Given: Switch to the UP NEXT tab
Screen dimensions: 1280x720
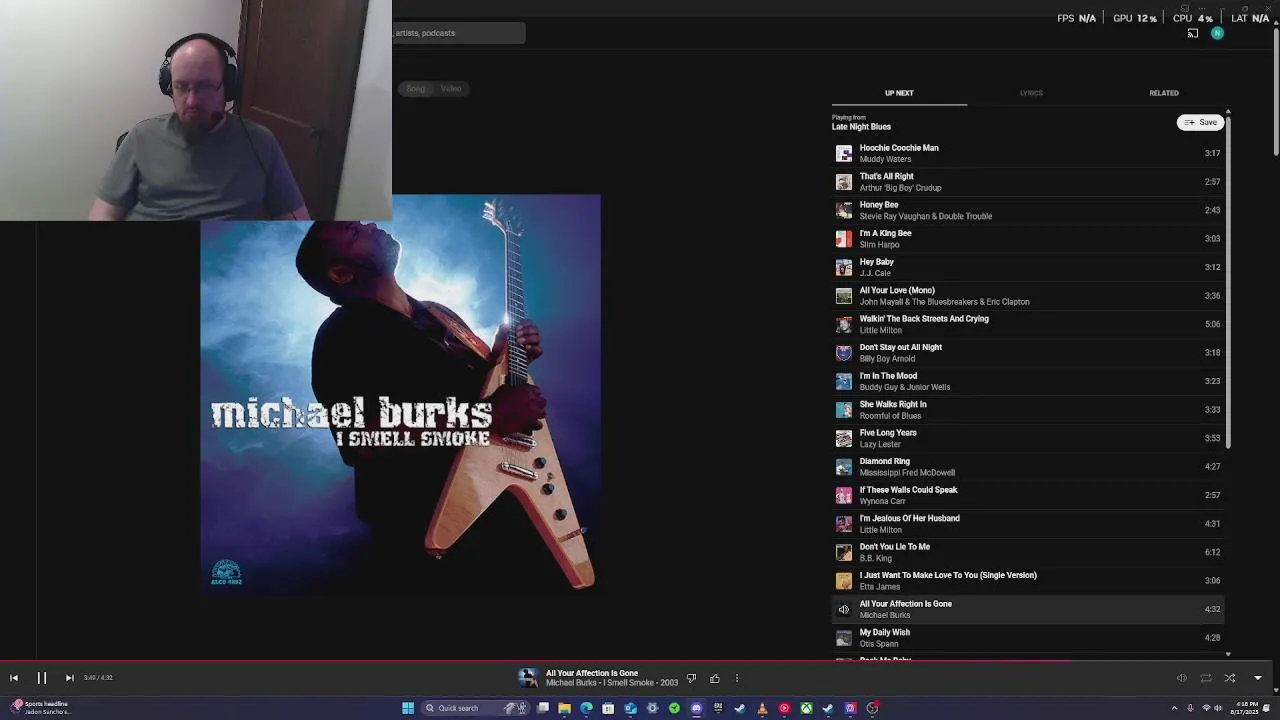Looking at the screenshot, I should [899, 93].
